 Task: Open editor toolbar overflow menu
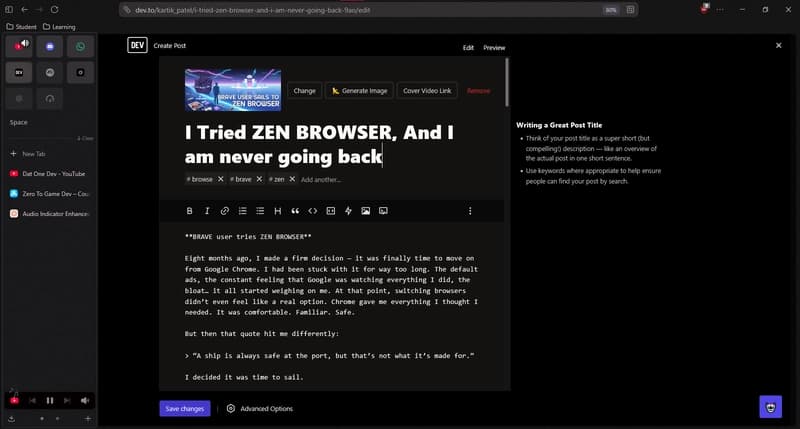click(x=470, y=211)
